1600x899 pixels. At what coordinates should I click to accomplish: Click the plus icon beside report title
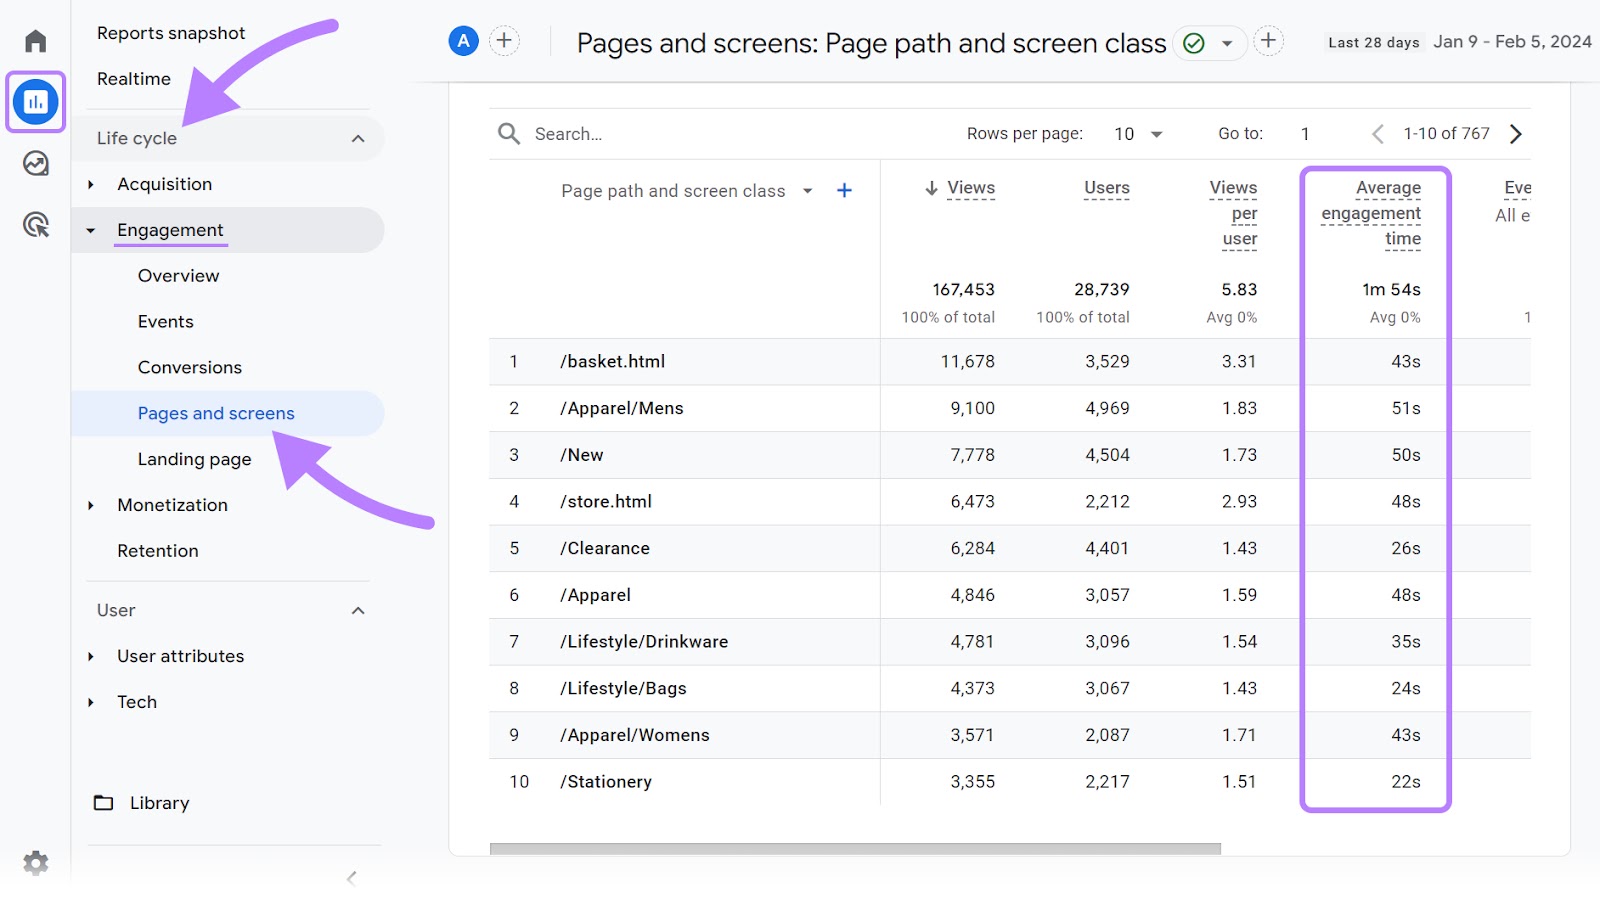pyautogui.click(x=1268, y=41)
